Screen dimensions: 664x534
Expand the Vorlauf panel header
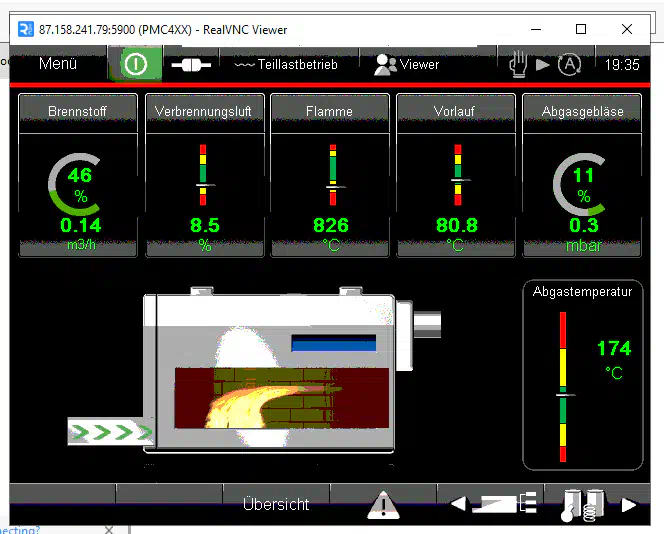[x=456, y=111]
